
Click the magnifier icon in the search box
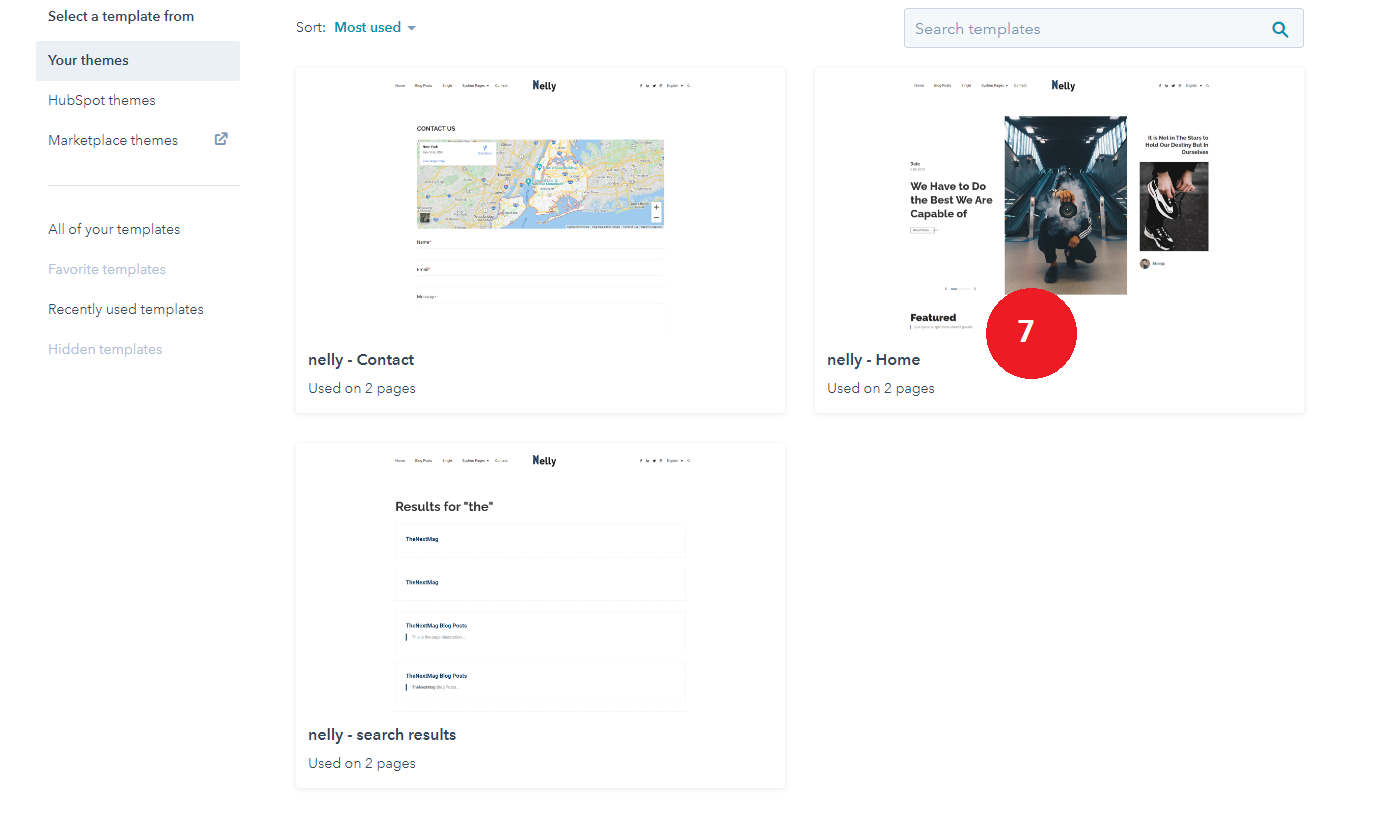click(1280, 29)
